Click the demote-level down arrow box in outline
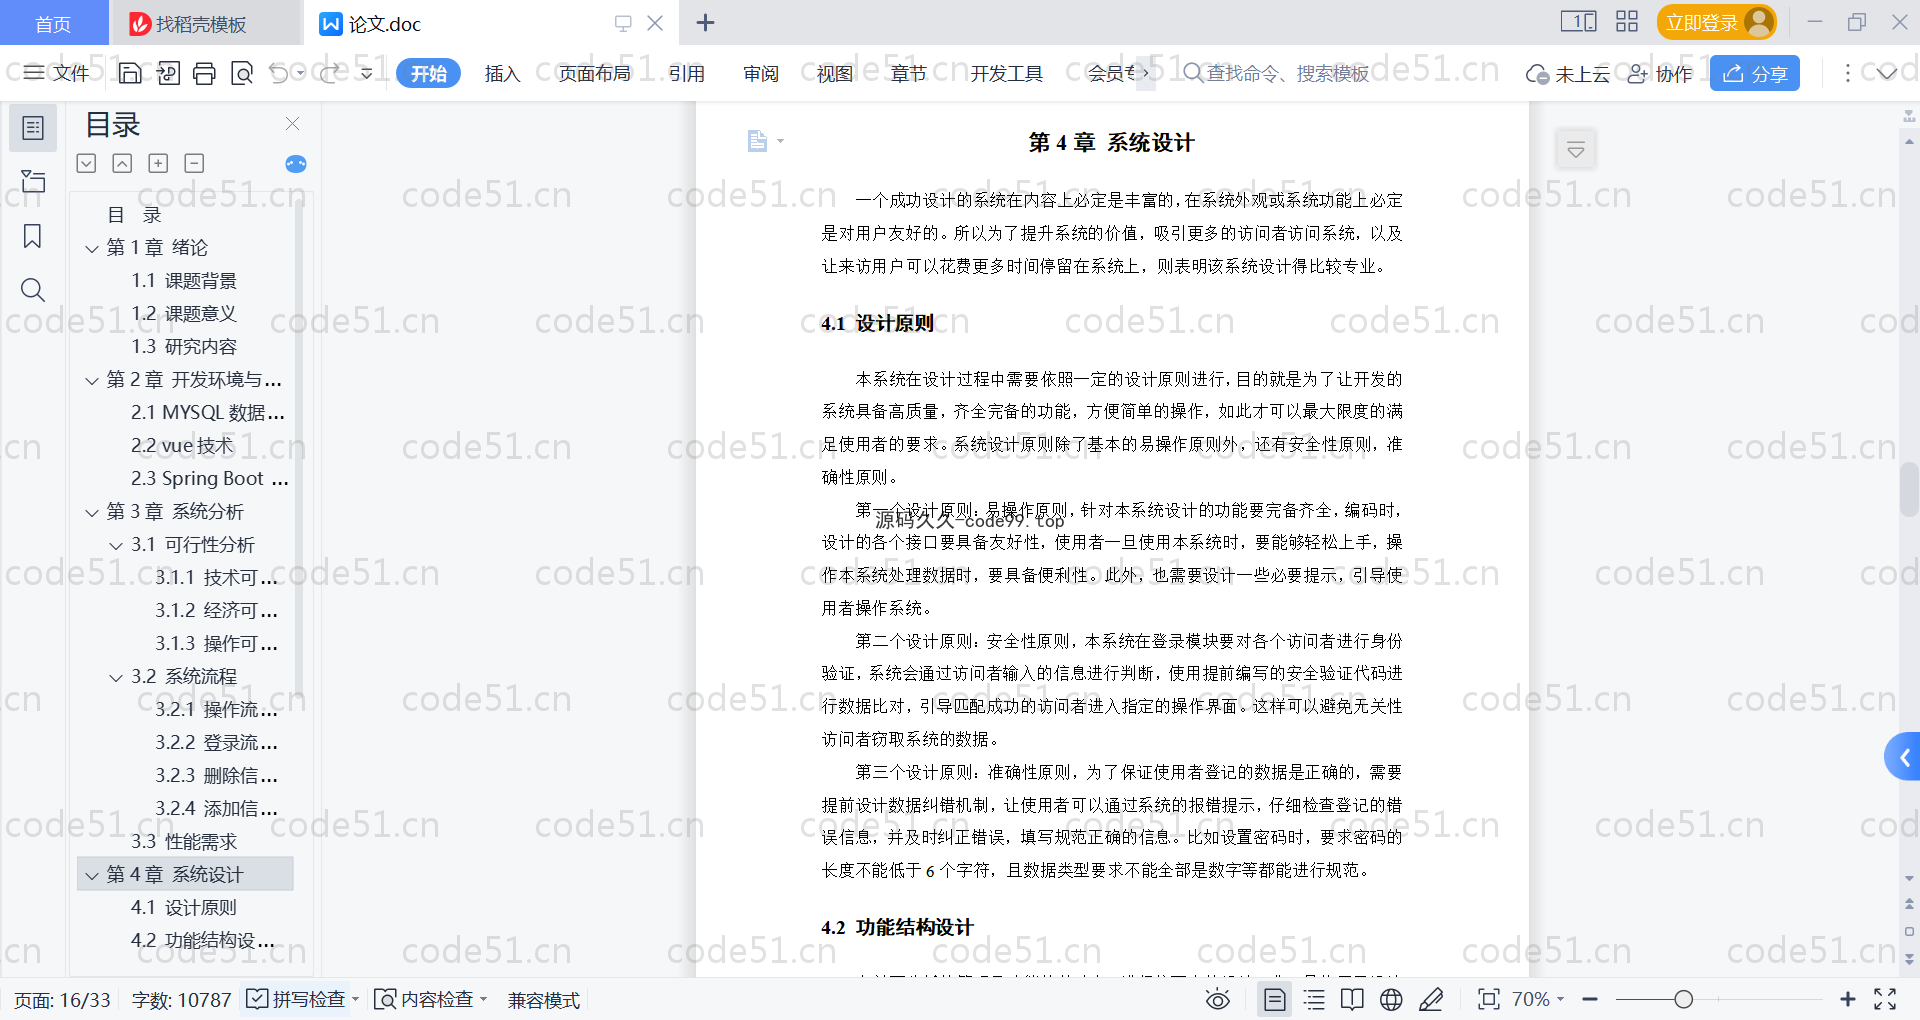The width and height of the screenshot is (1920, 1020). (86, 163)
